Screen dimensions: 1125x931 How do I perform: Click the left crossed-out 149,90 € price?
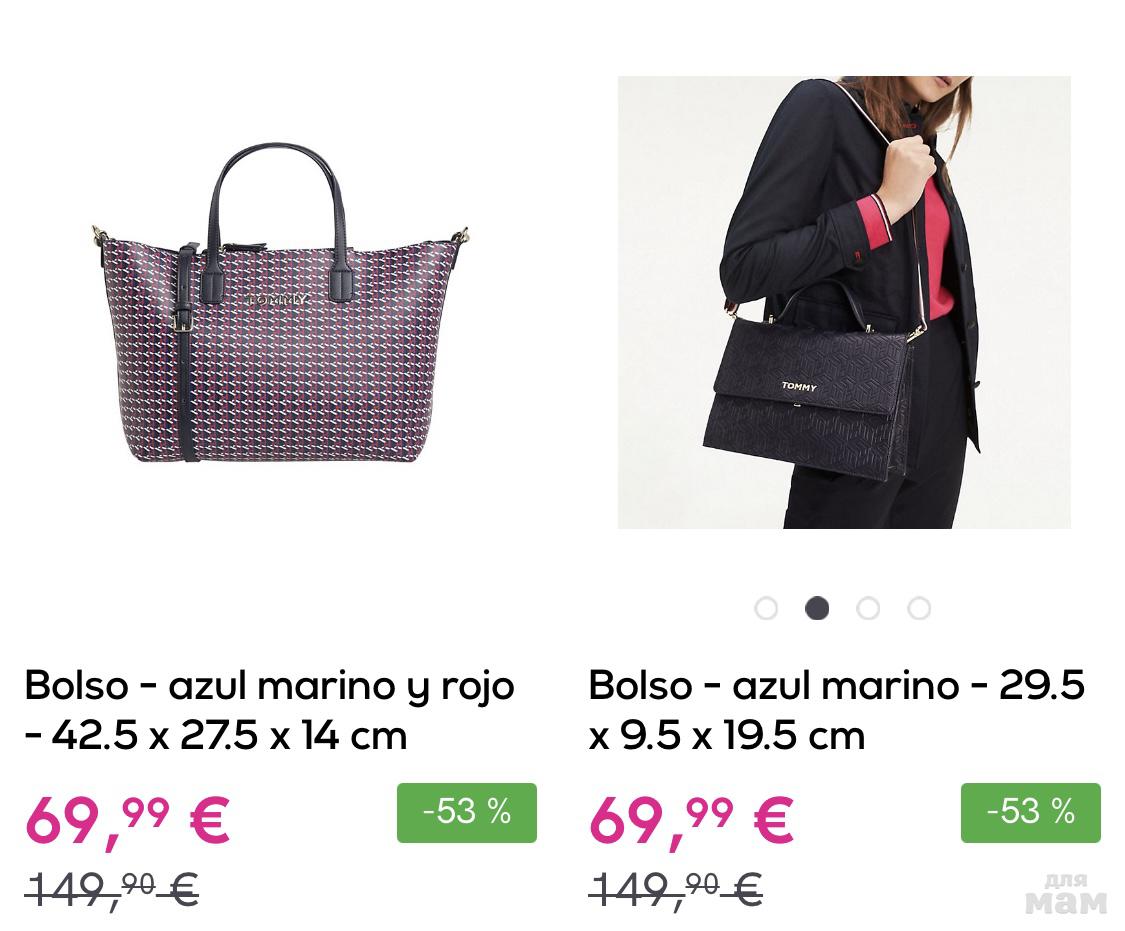[112, 891]
